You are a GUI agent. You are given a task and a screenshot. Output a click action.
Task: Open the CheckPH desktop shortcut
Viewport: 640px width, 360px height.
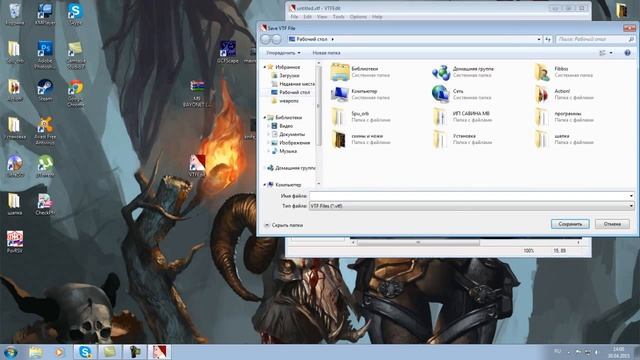click(45, 204)
